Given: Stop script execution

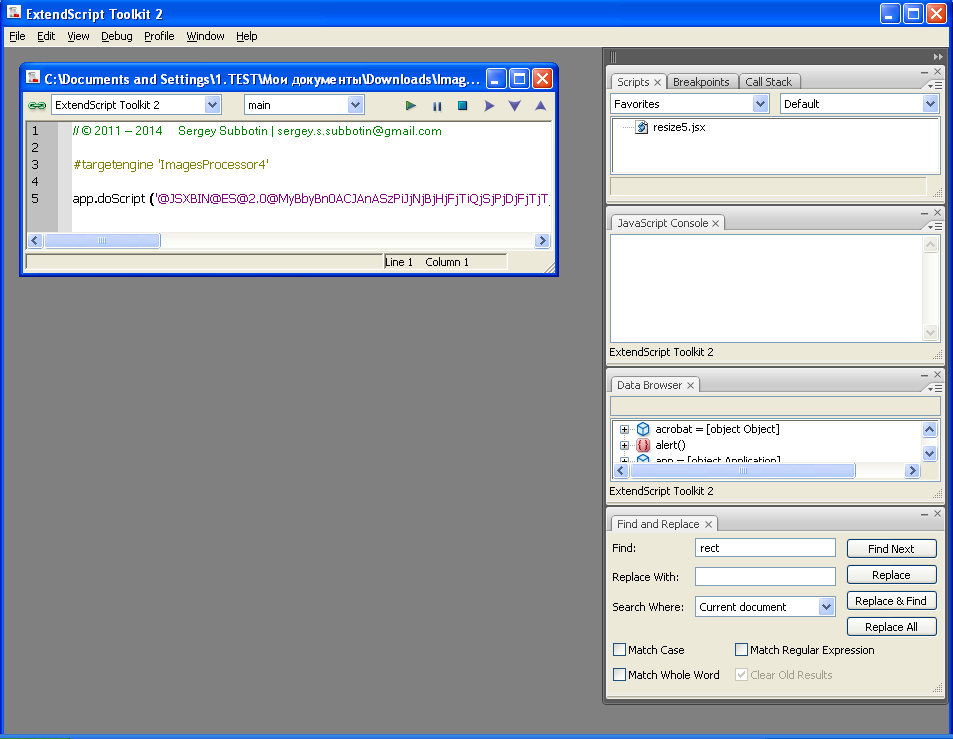Looking at the screenshot, I should tap(463, 106).
